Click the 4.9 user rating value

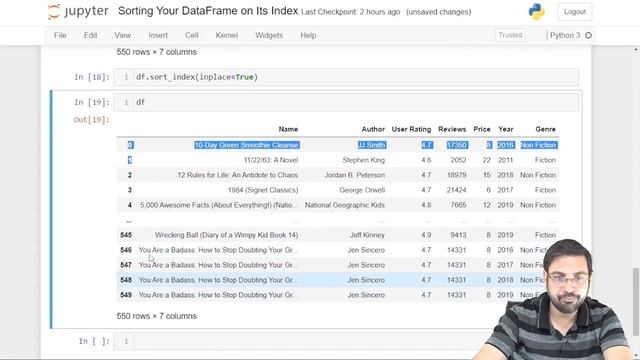tap(426, 235)
